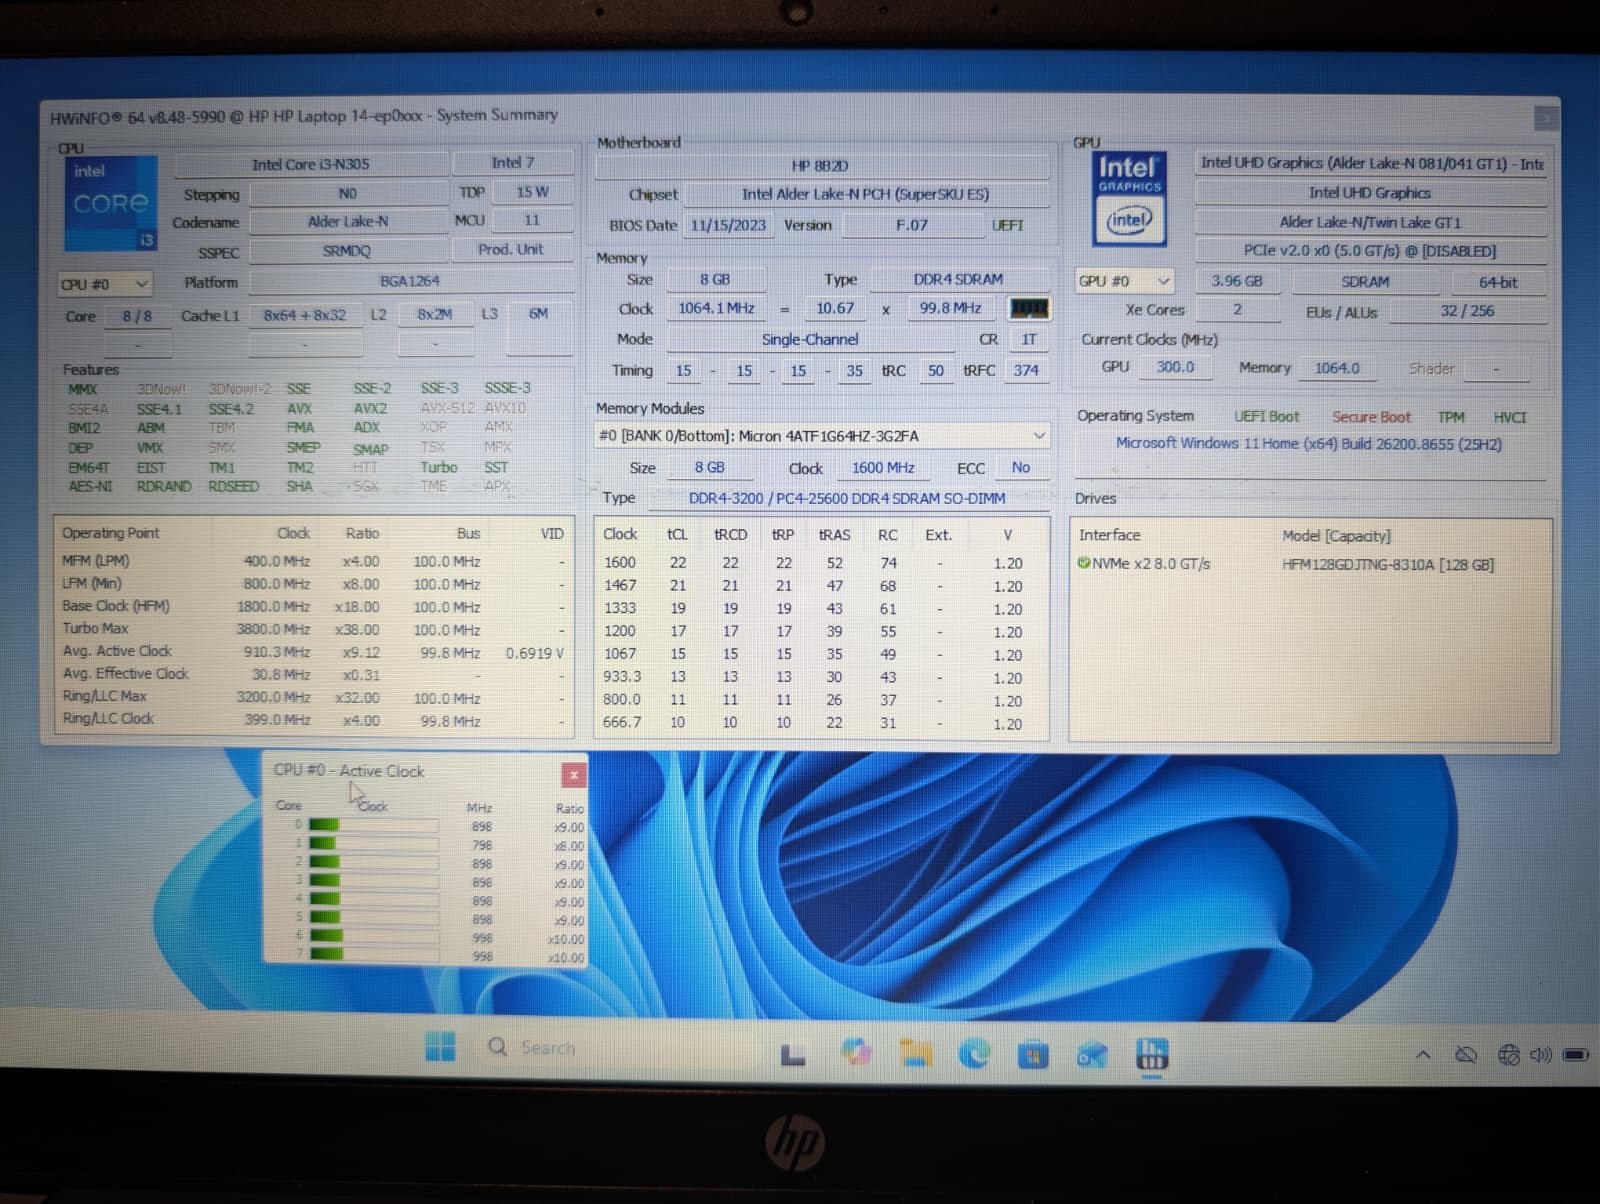The width and height of the screenshot is (1600, 1204).
Task: Select the Base Clock (HFM) row
Action: 313,606
